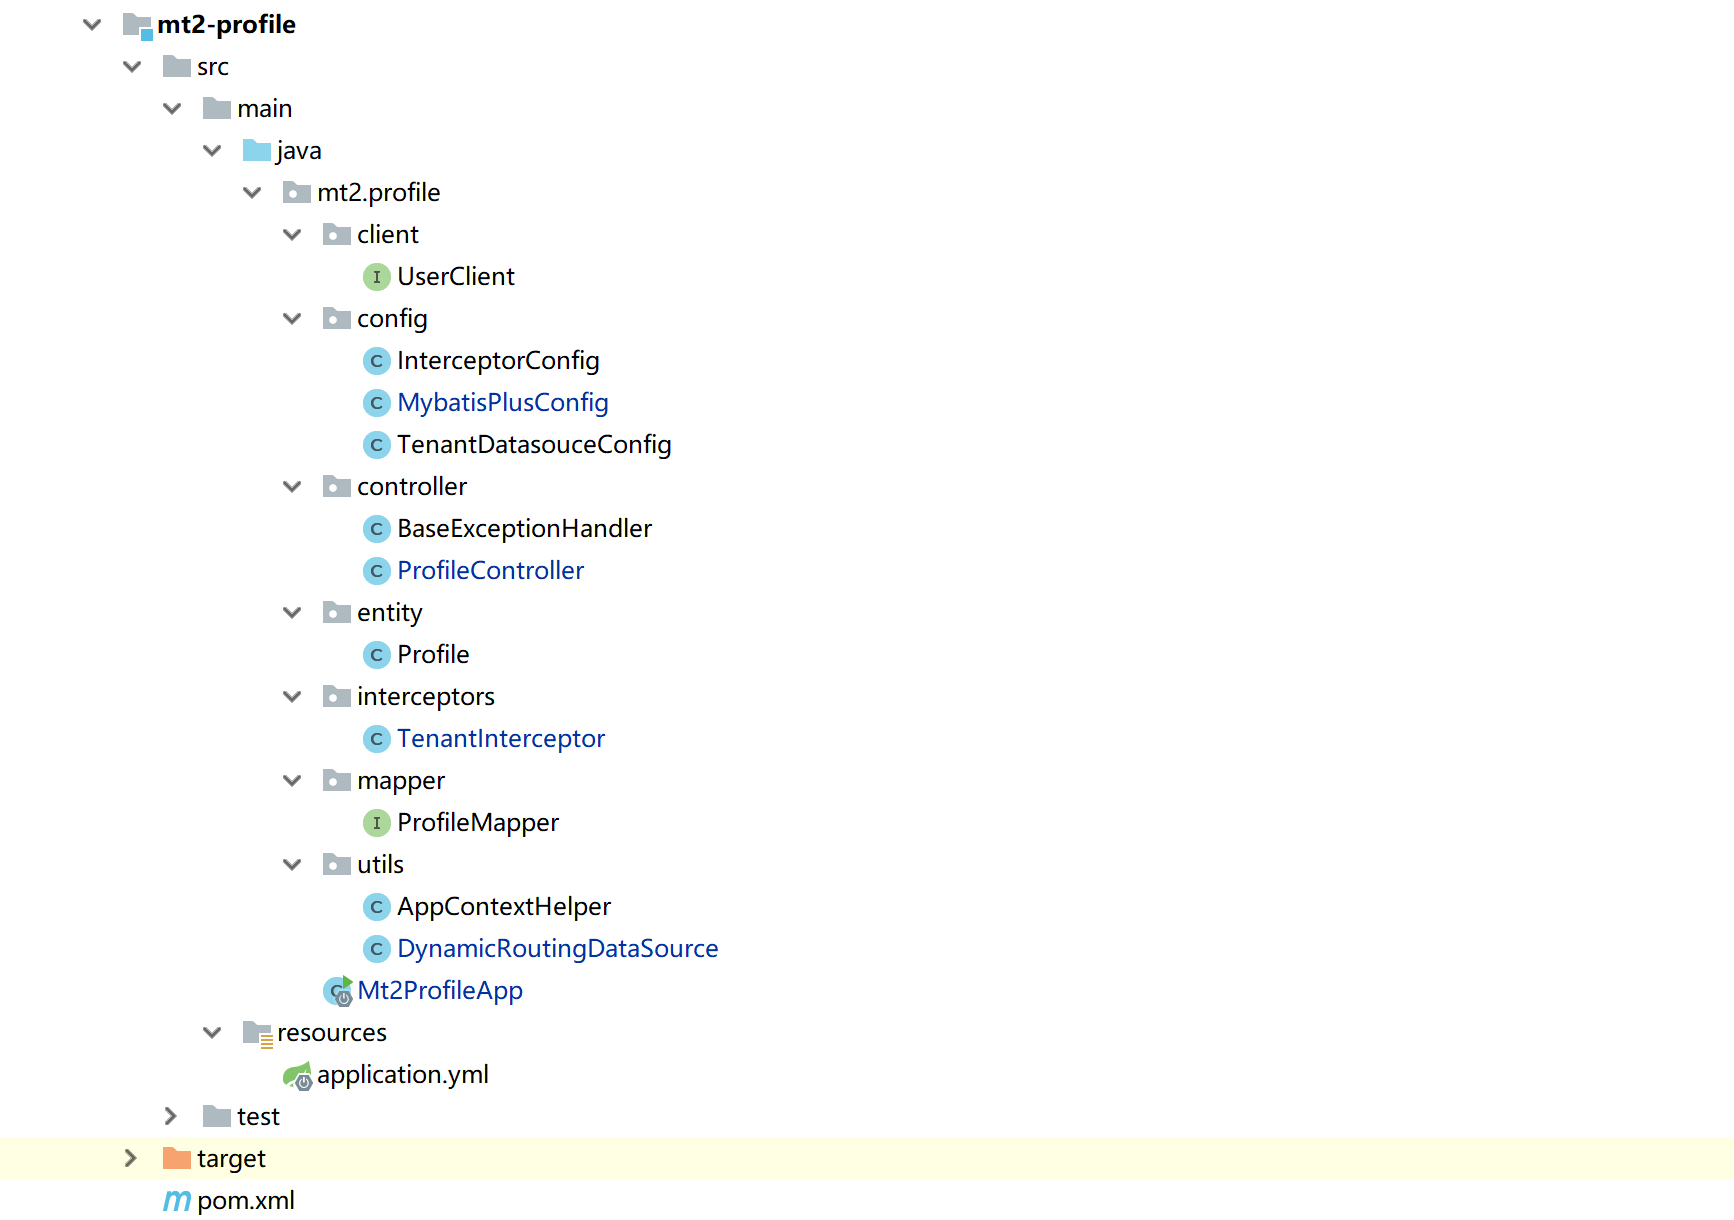Click the Maven pom.xml icon
The height and width of the screenshot is (1220, 1734).
(x=177, y=1200)
